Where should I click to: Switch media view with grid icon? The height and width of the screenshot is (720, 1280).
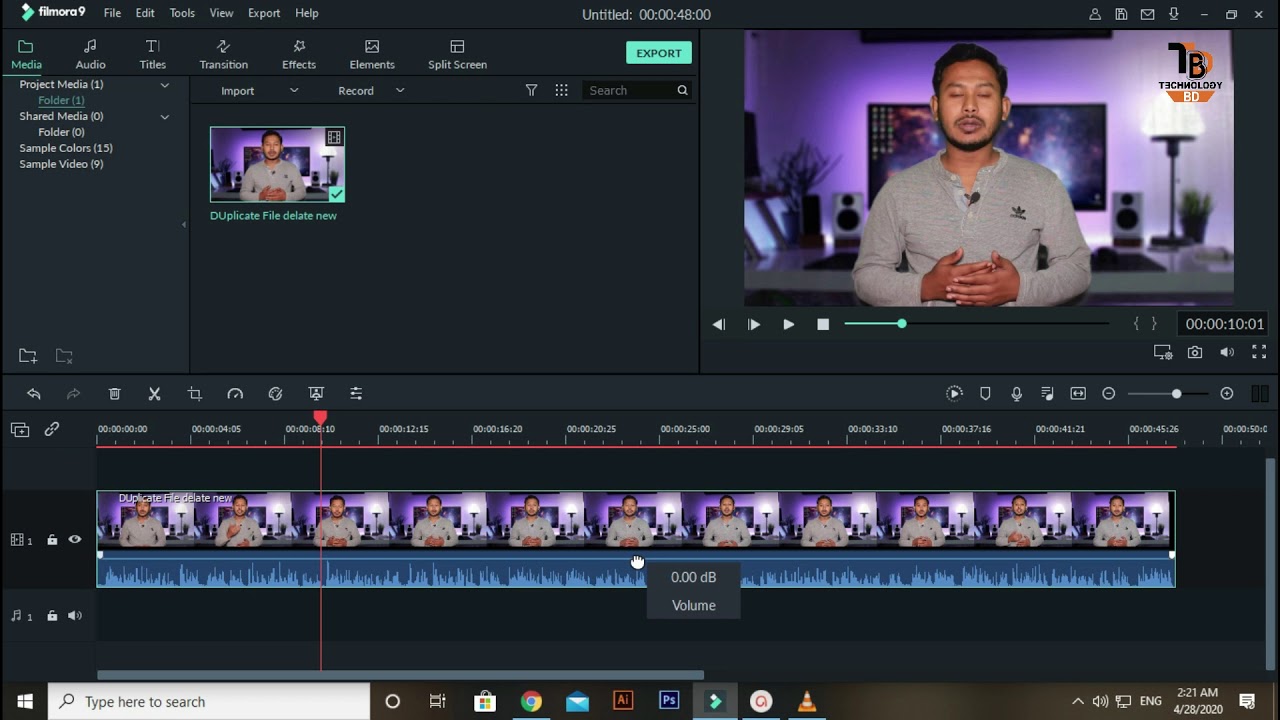(x=562, y=90)
